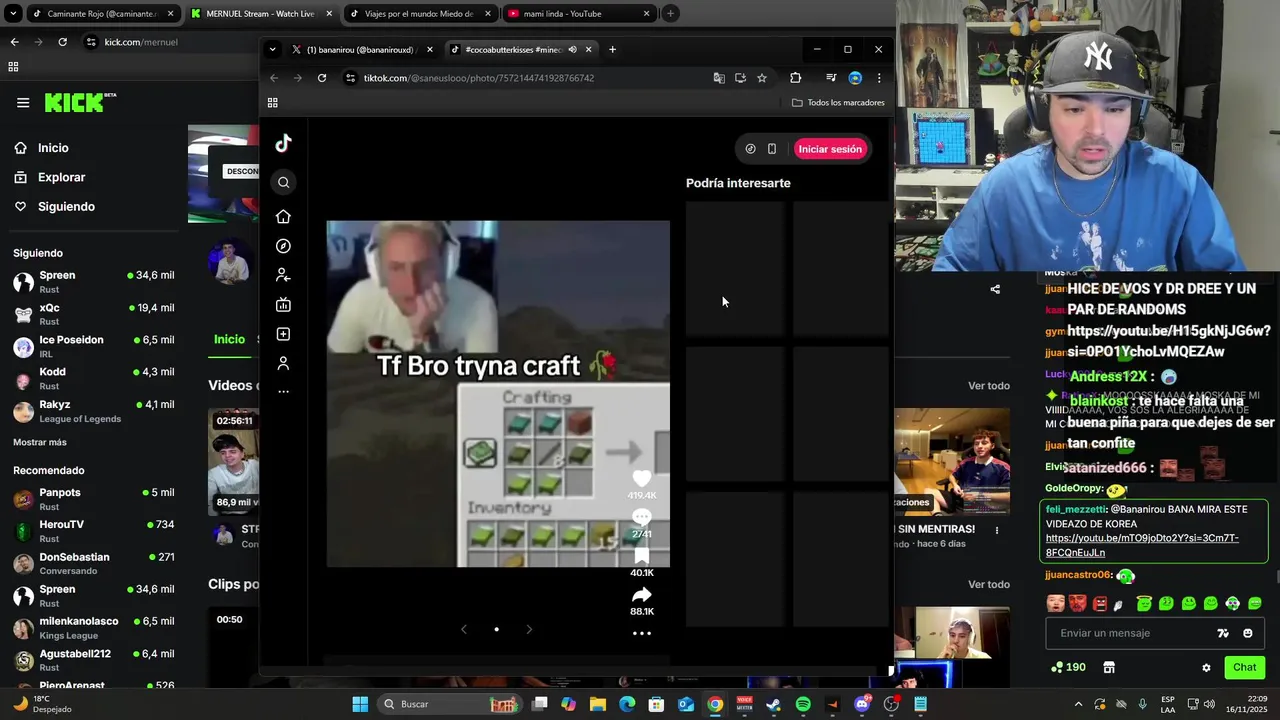Click the TikTok address bar URL
Screen dimensions: 1280x720
479,78
